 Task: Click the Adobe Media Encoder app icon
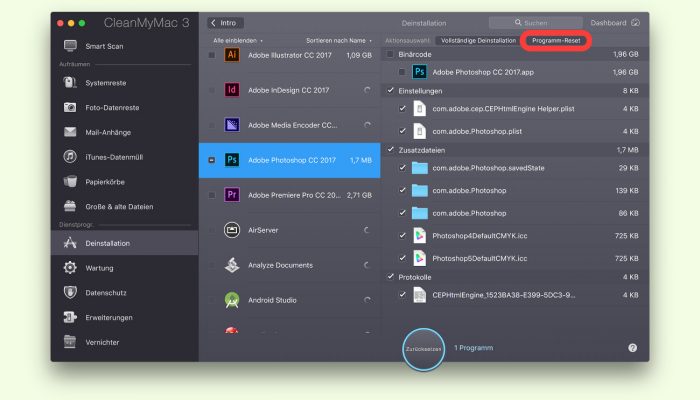coord(232,125)
